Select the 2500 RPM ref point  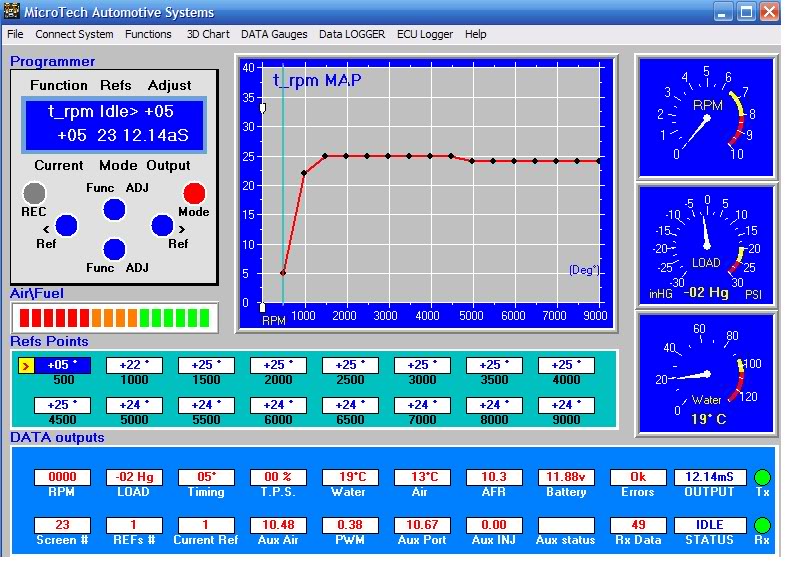pos(350,365)
